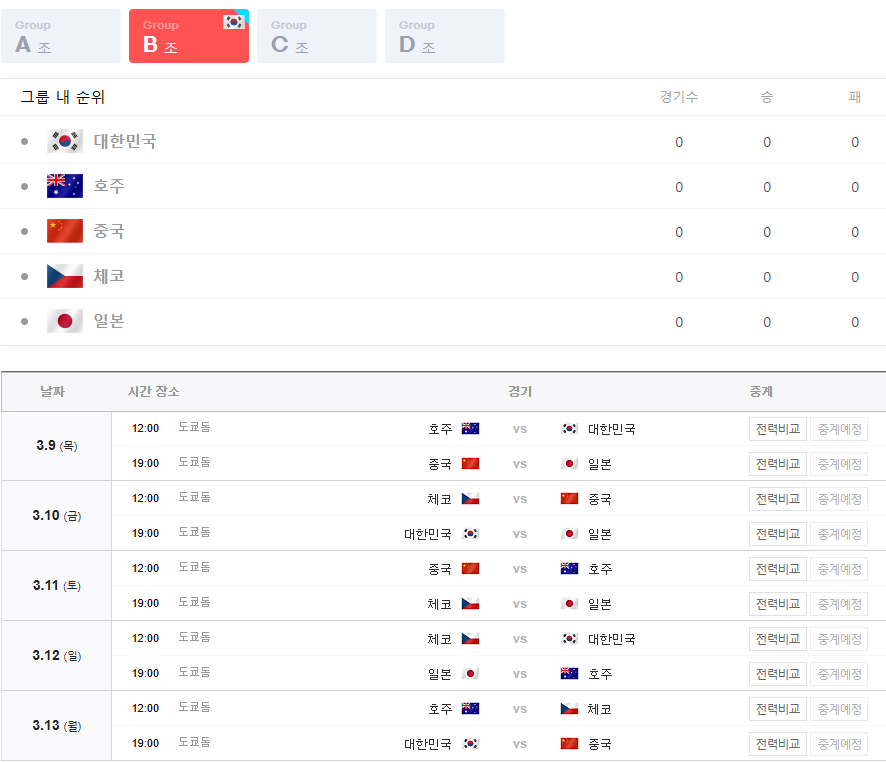Click 중계예정 for 3.13 호주 vs 체코 match
Image resolution: width=886 pixels, height=762 pixels.
(x=839, y=709)
